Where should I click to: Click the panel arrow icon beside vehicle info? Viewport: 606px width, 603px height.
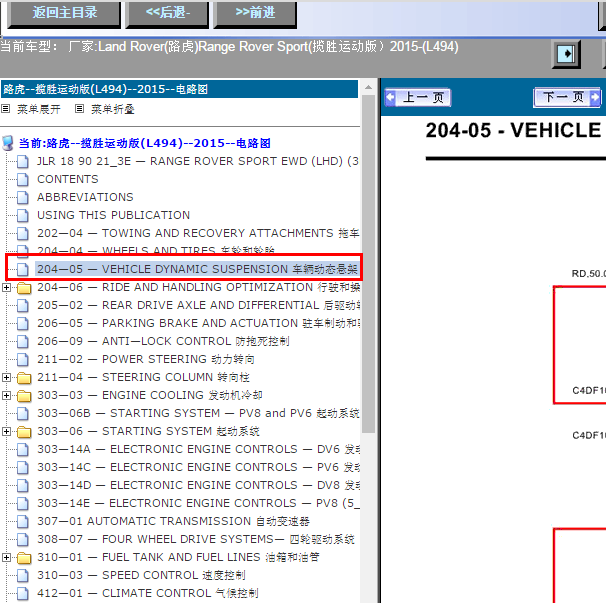[566, 54]
